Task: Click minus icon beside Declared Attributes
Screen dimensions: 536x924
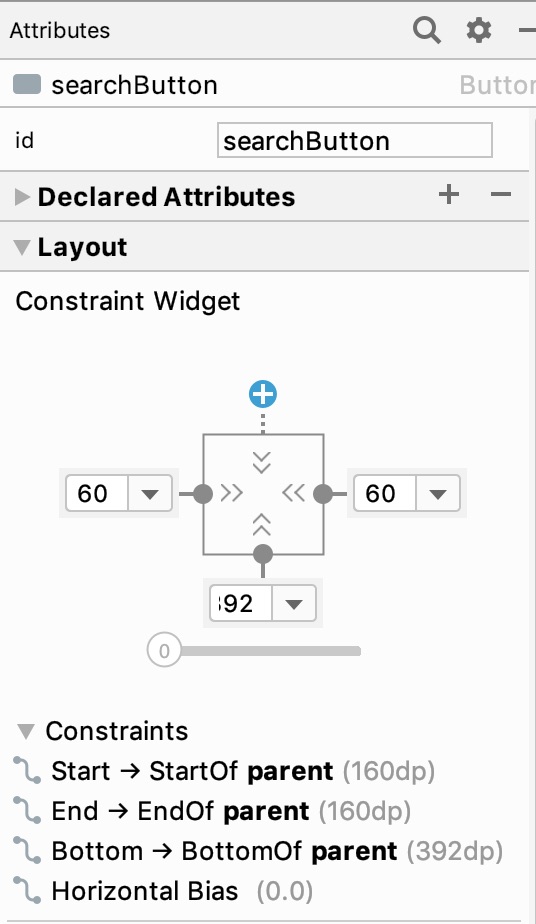Action: 501,194
